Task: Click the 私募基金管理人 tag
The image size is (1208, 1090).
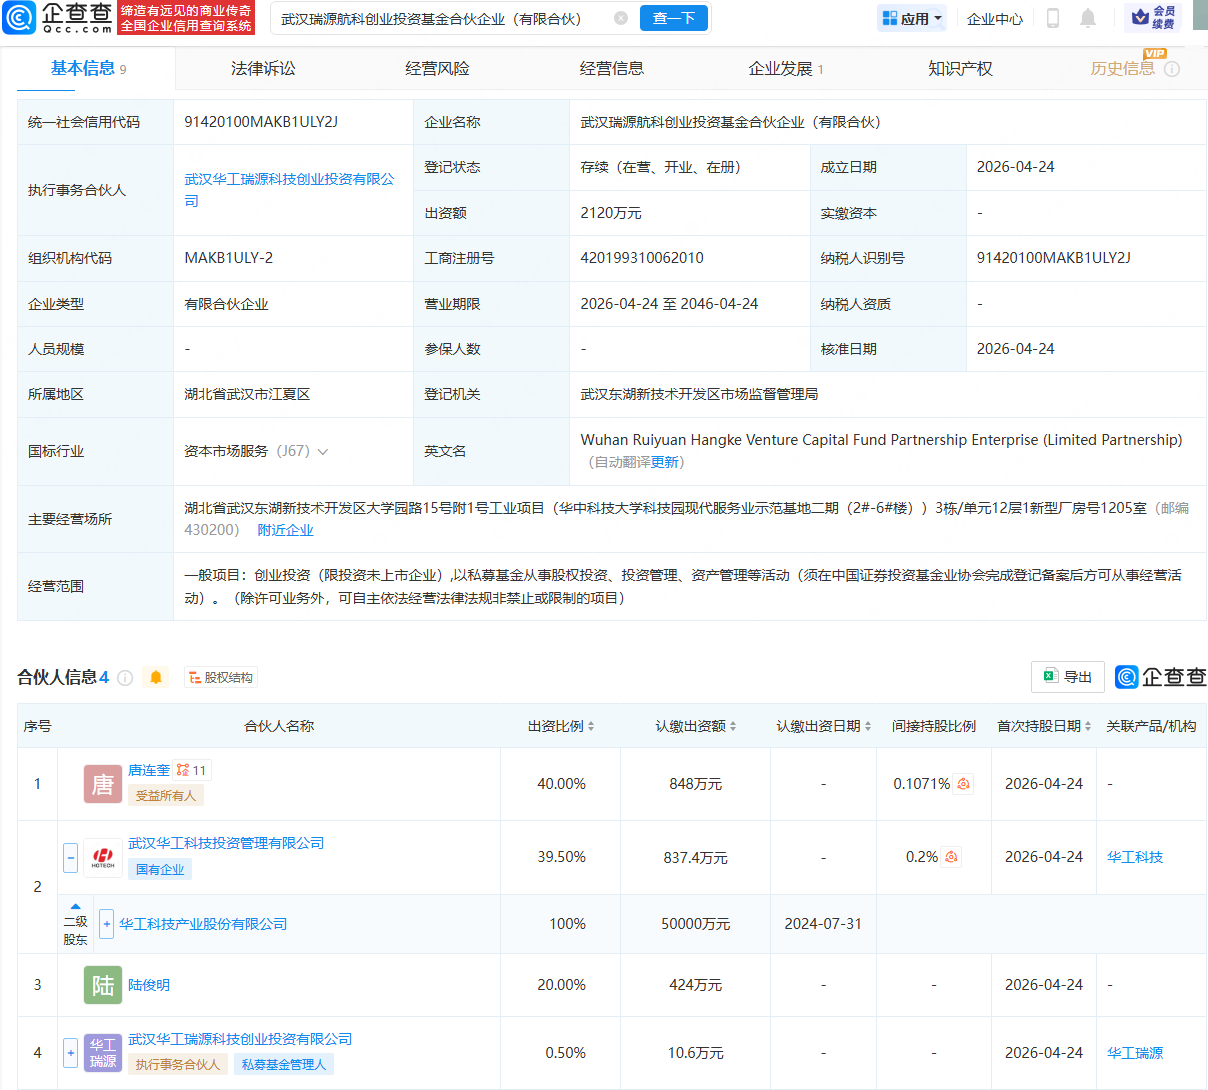Action: pos(284,1064)
